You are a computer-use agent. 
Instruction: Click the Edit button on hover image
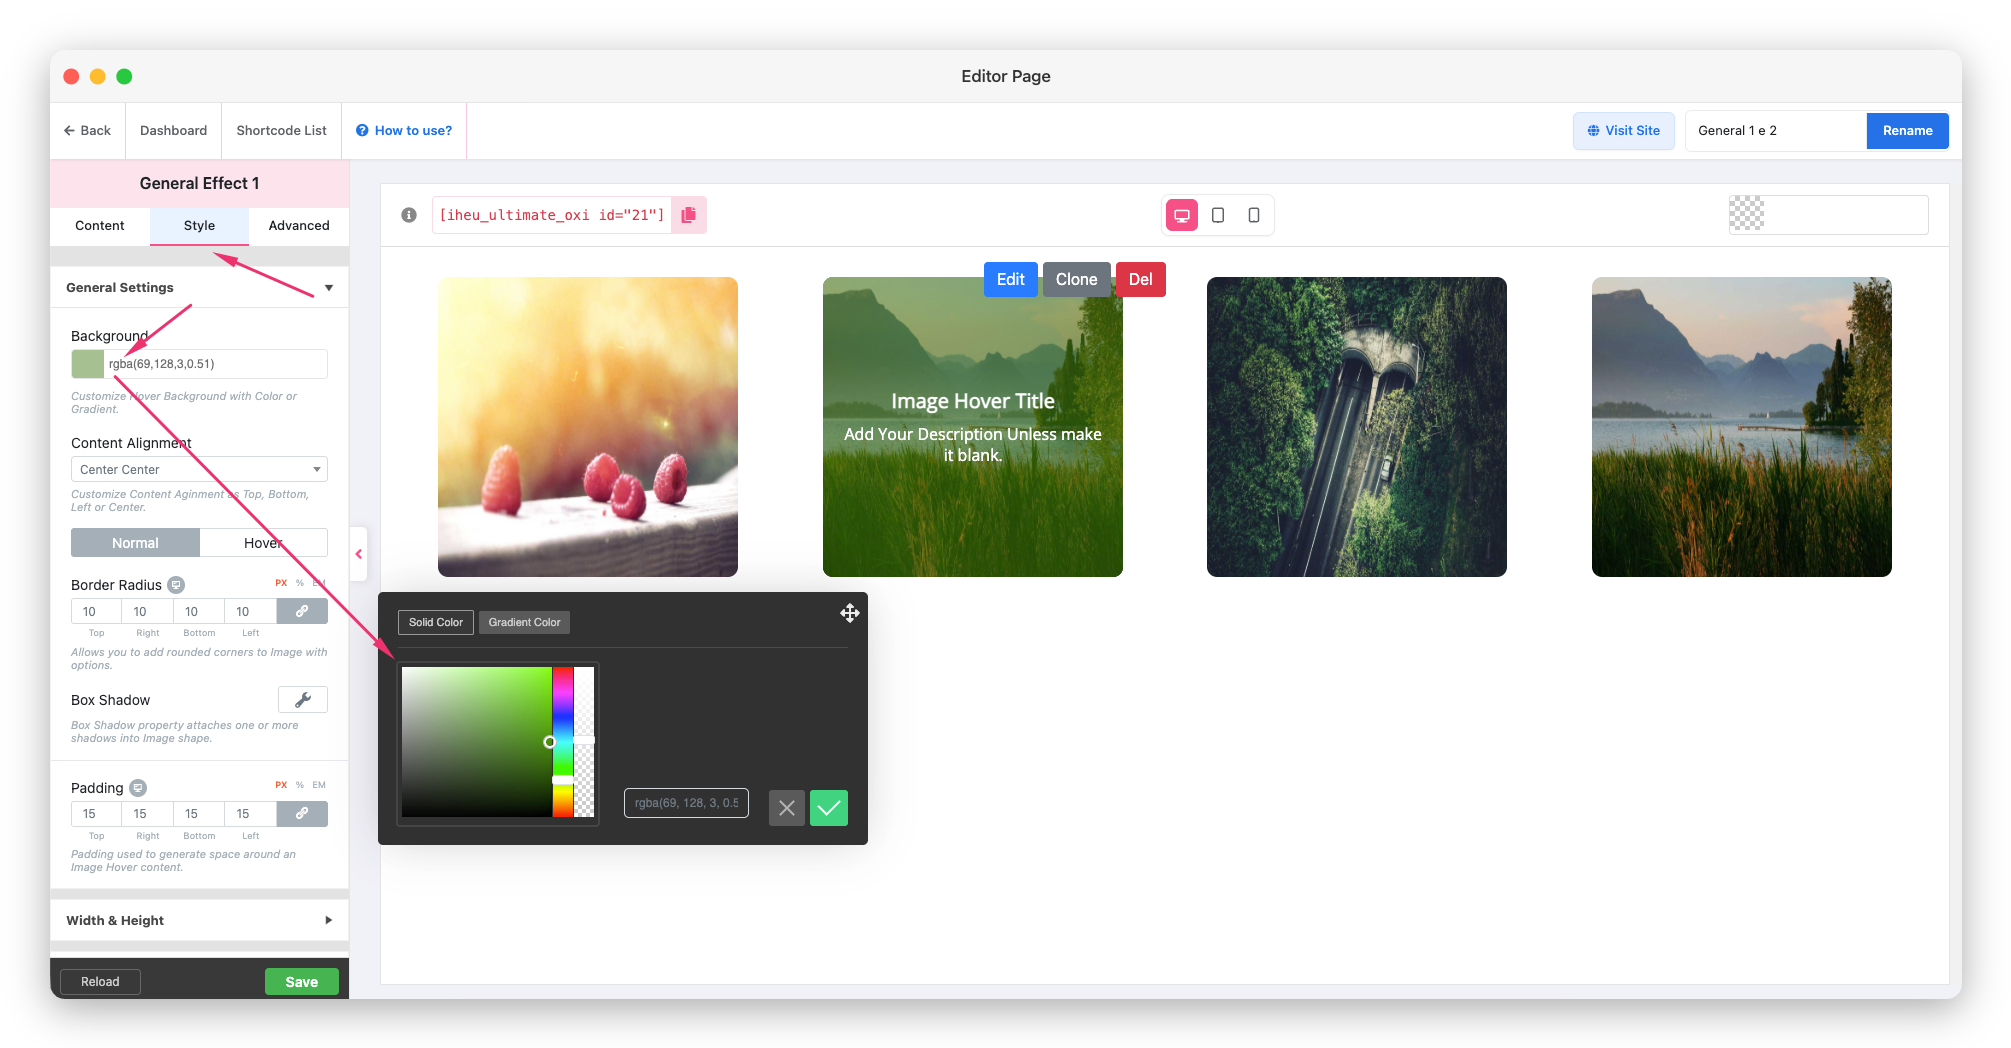click(x=1011, y=279)
